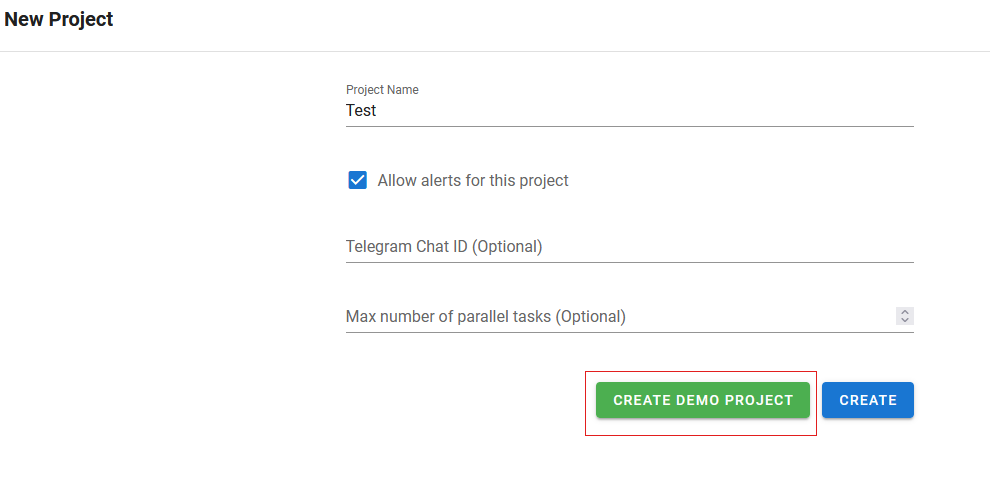Generate a demo project via the green button

click(703, 400)
